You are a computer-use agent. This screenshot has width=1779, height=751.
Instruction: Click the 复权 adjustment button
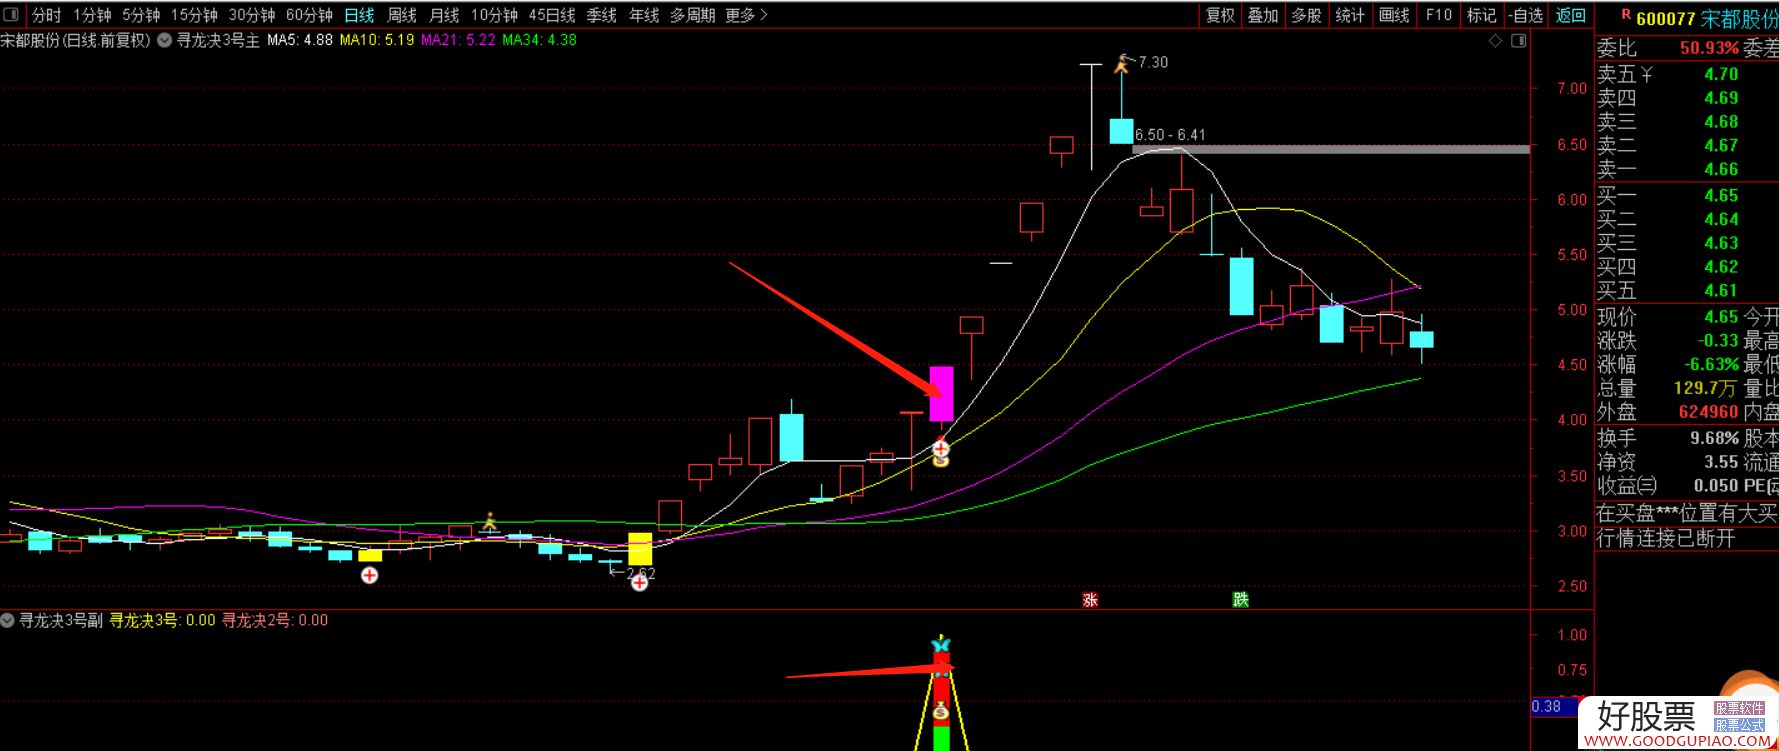coord(1221,15)
